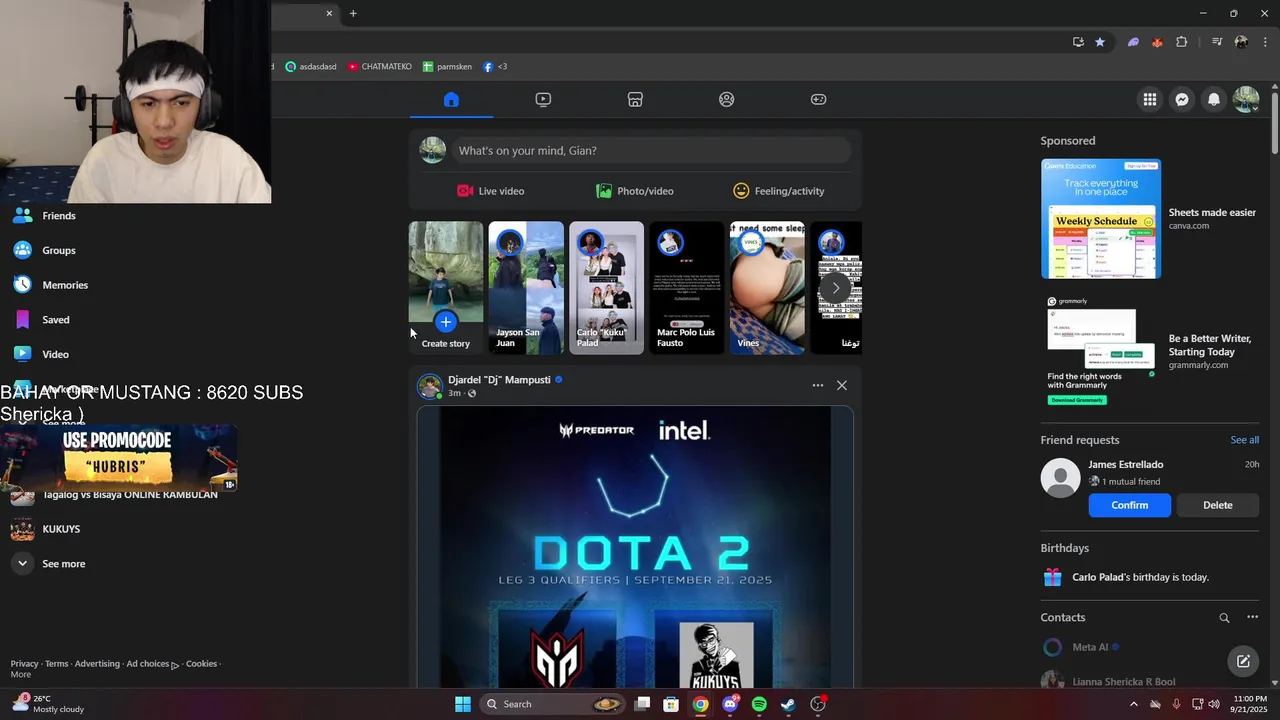The width and height of the screenshot is (1280, 720).
Task: Open Carlo Palad's birthday notice
Action: (x=1148, y=577)
